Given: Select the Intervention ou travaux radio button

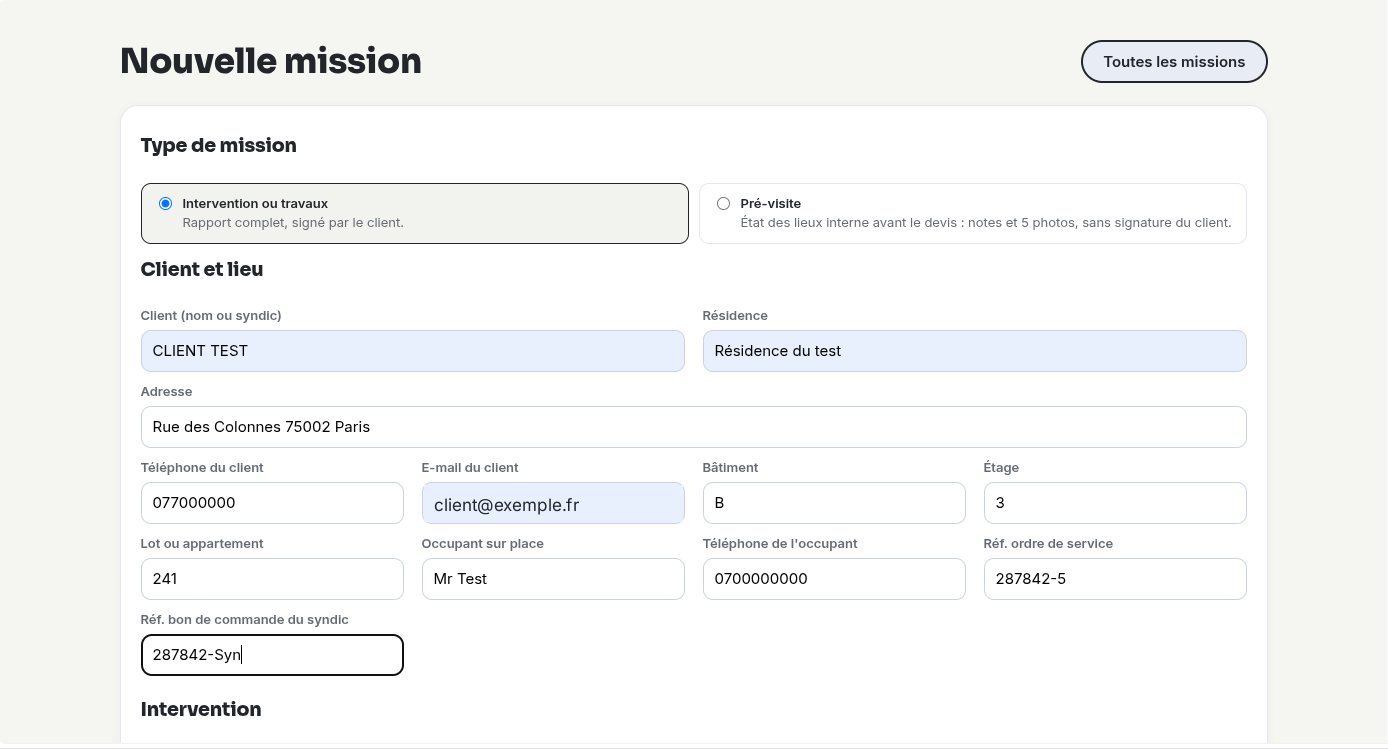Looking at the screenshot, I should click(x=166, y=203).
